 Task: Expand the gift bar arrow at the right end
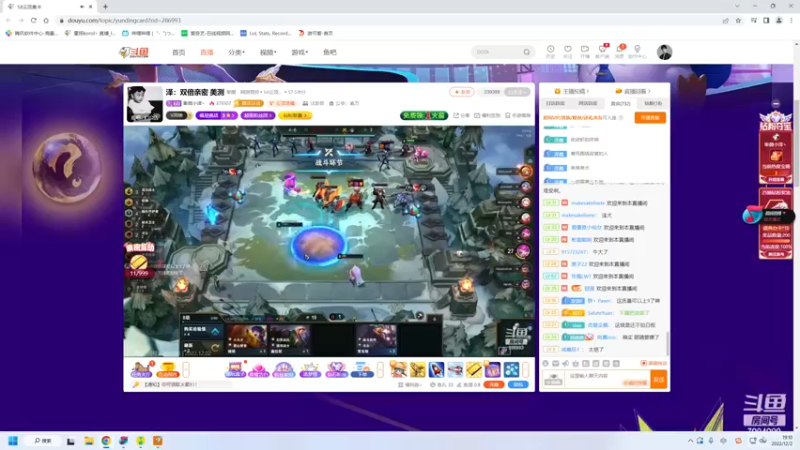[x=526, y=369]
